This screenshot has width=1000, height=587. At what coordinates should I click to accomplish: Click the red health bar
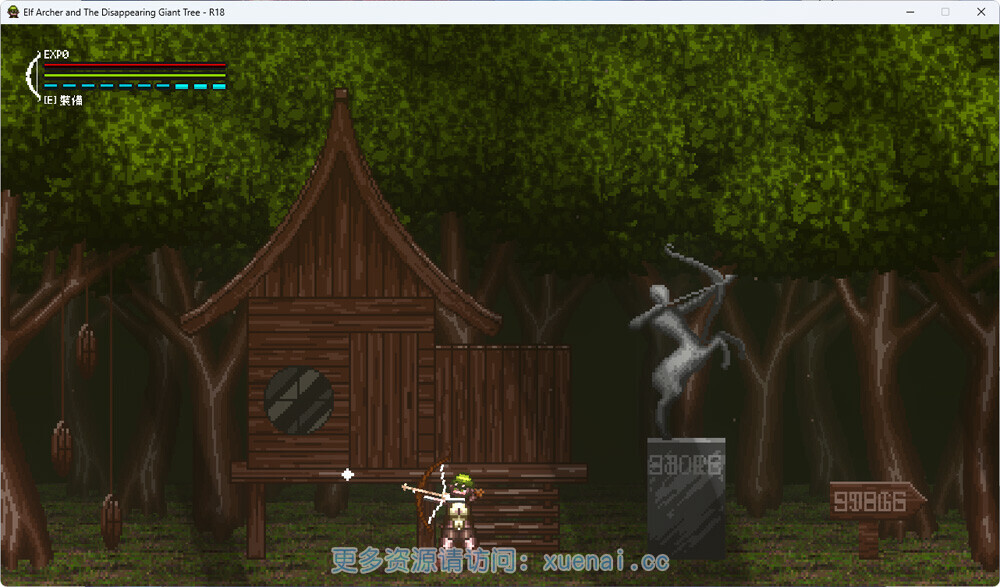tap(134, 65)
